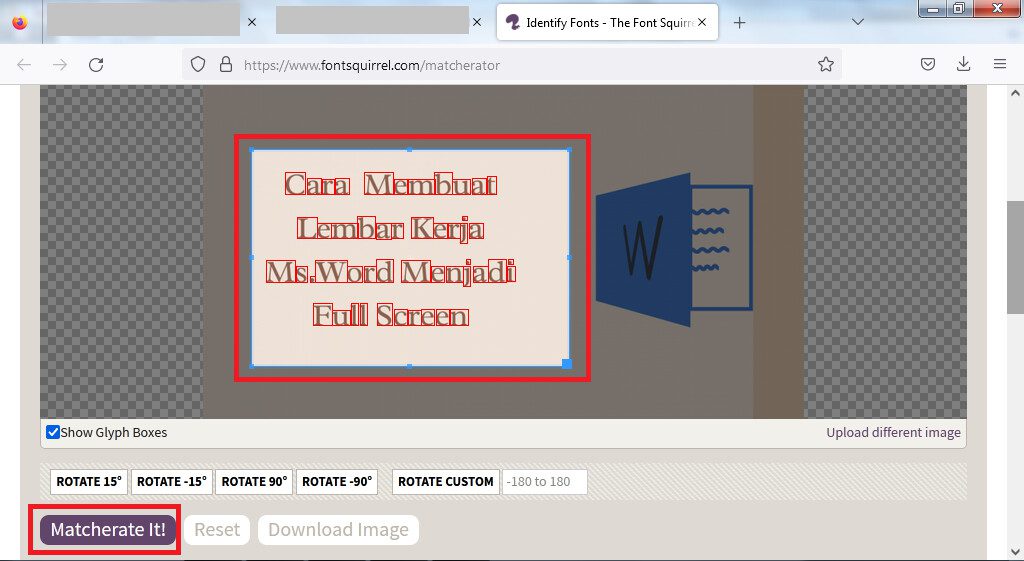
Task: Reload the current page
Action: point(96,65)
